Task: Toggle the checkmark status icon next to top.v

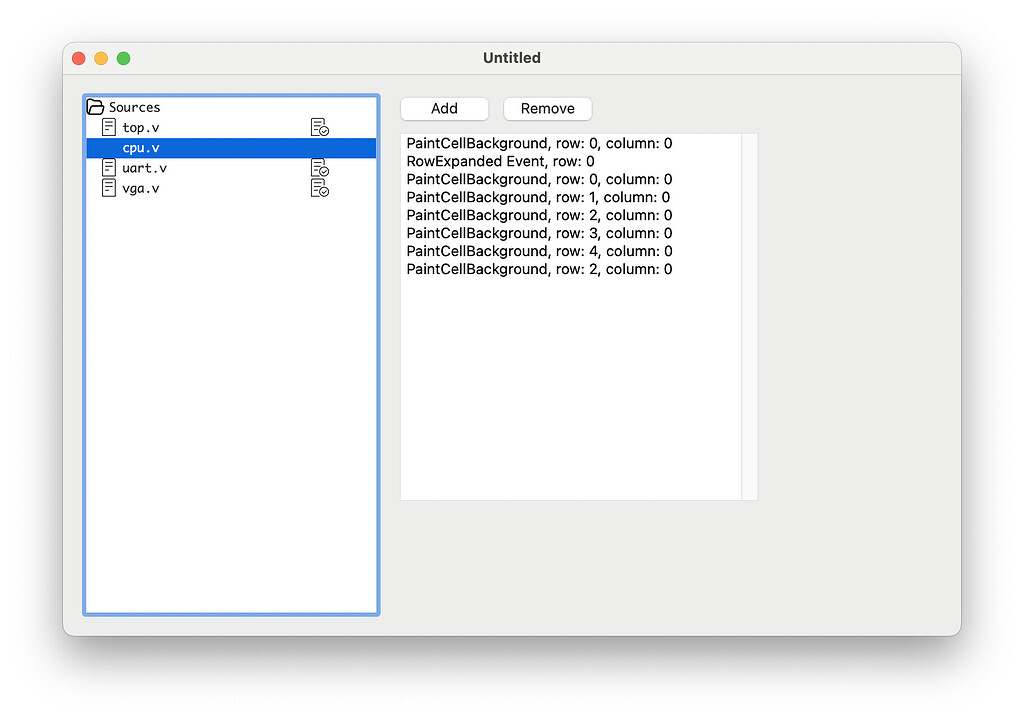Action: coord(319,127)
